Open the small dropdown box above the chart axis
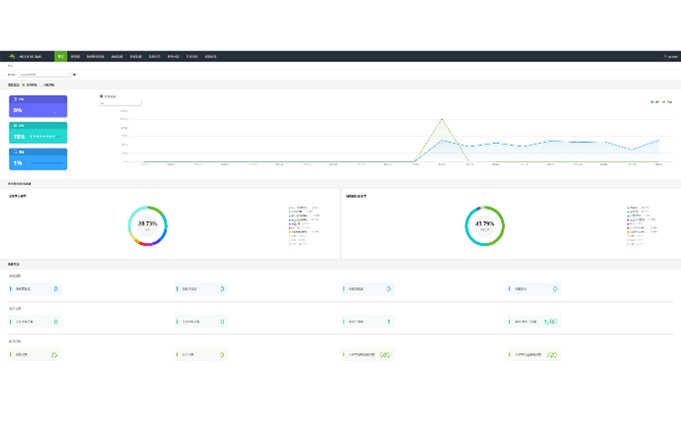681x423 pixels. pos(120,103)
